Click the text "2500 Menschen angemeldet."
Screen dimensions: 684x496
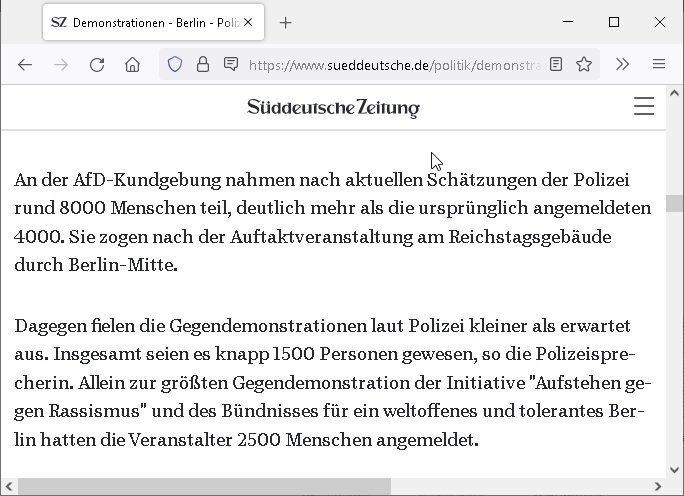tap(358, 440)
